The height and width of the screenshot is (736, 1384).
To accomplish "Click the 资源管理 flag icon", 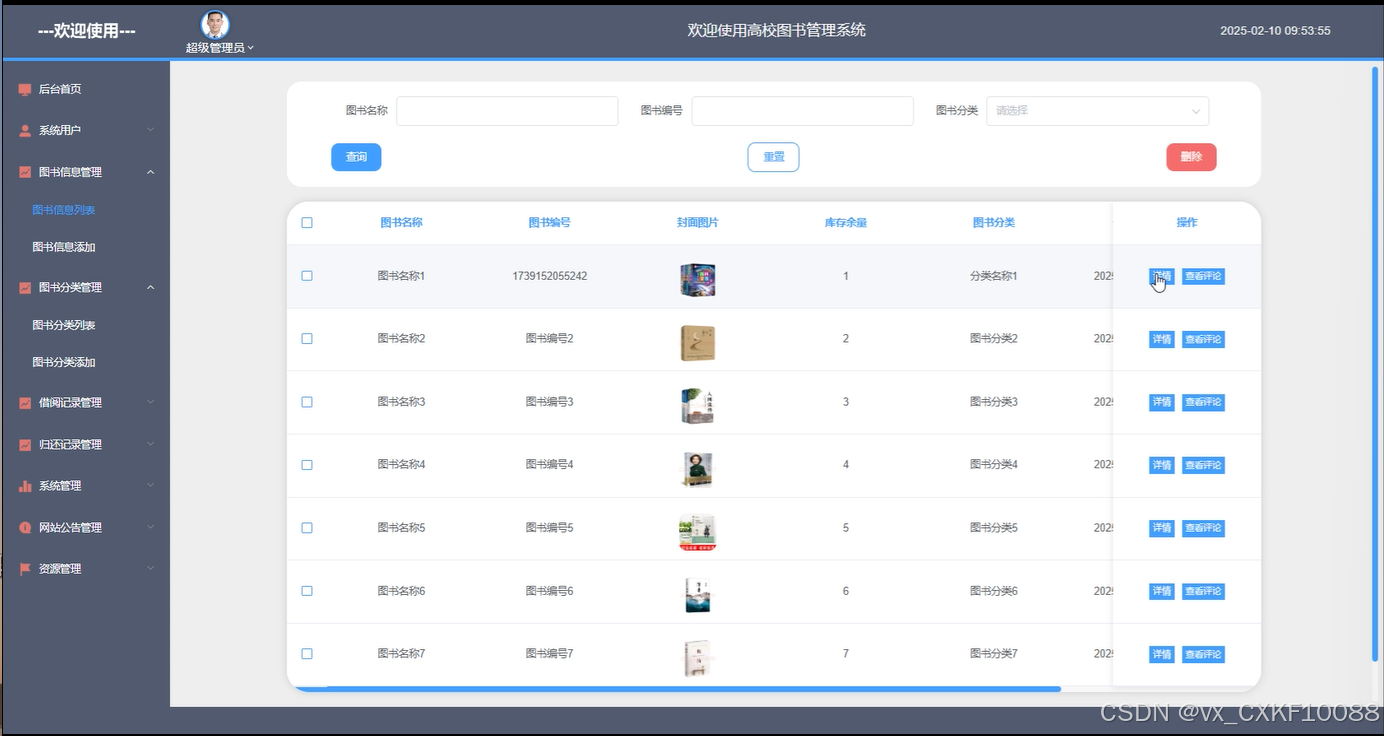I will (25, 569).
